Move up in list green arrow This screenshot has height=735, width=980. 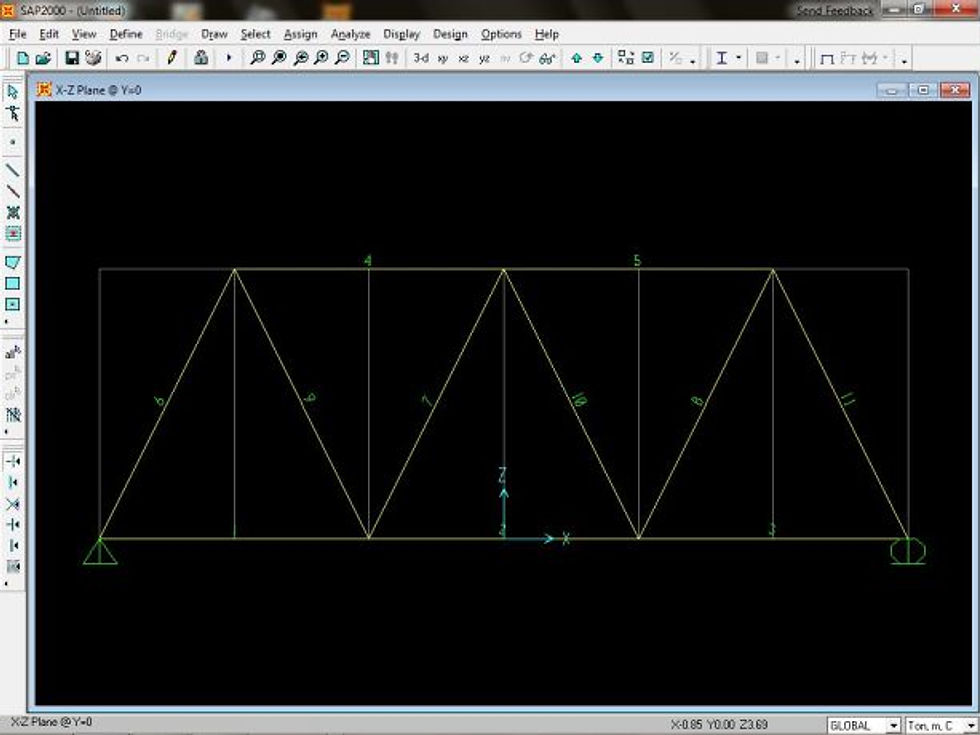point(576,58)
